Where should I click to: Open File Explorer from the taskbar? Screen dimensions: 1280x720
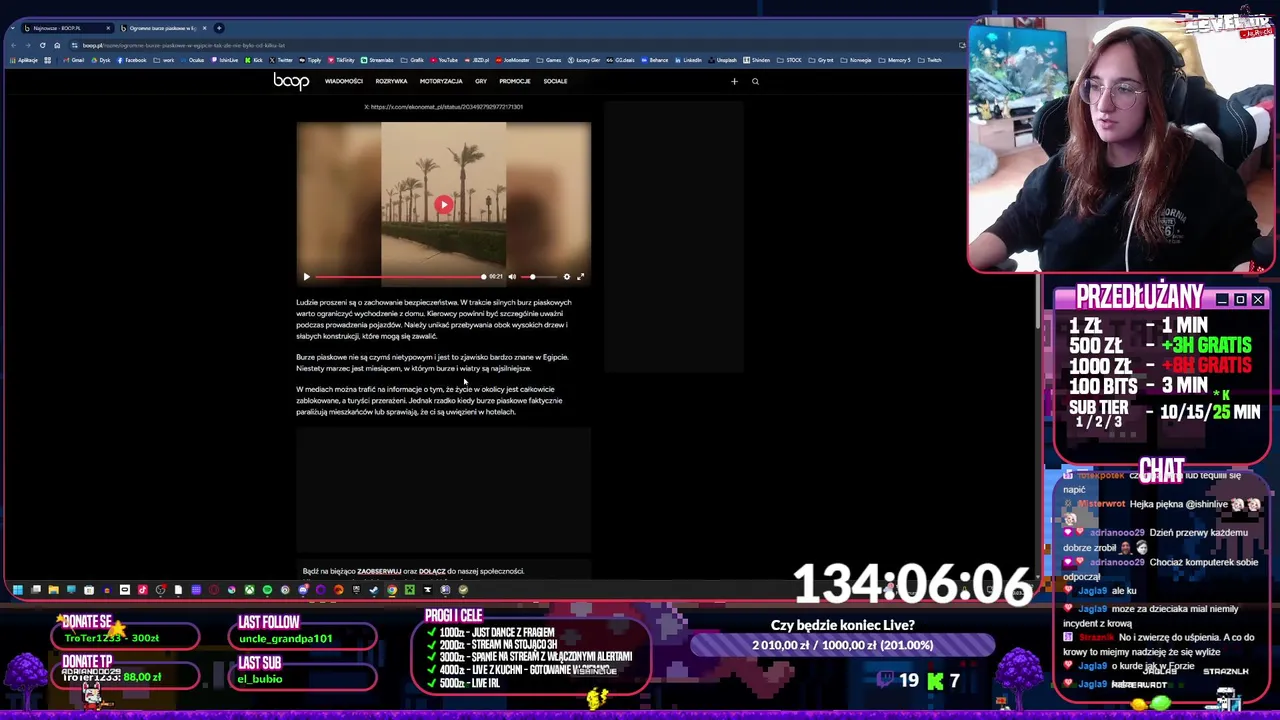point(53,590)
